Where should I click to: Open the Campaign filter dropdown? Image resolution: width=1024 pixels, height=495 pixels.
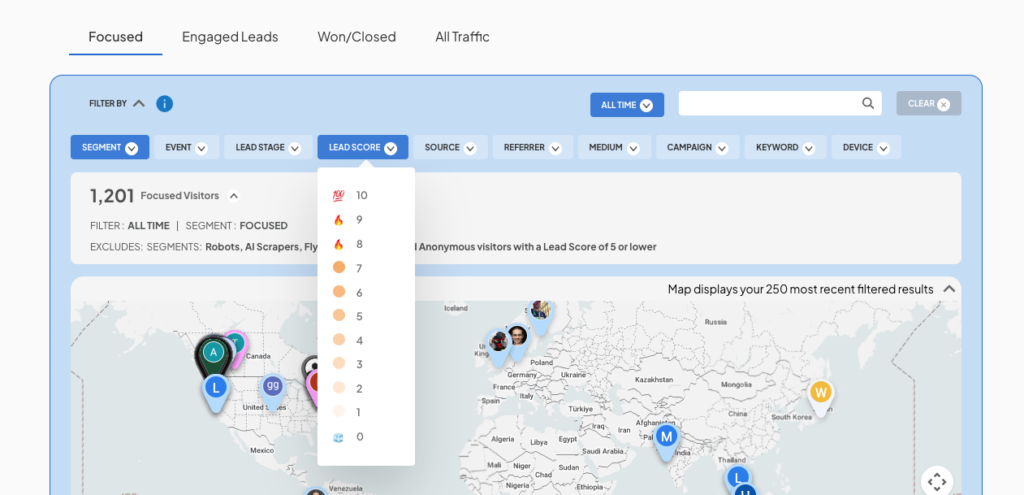[x=697, y=148]
